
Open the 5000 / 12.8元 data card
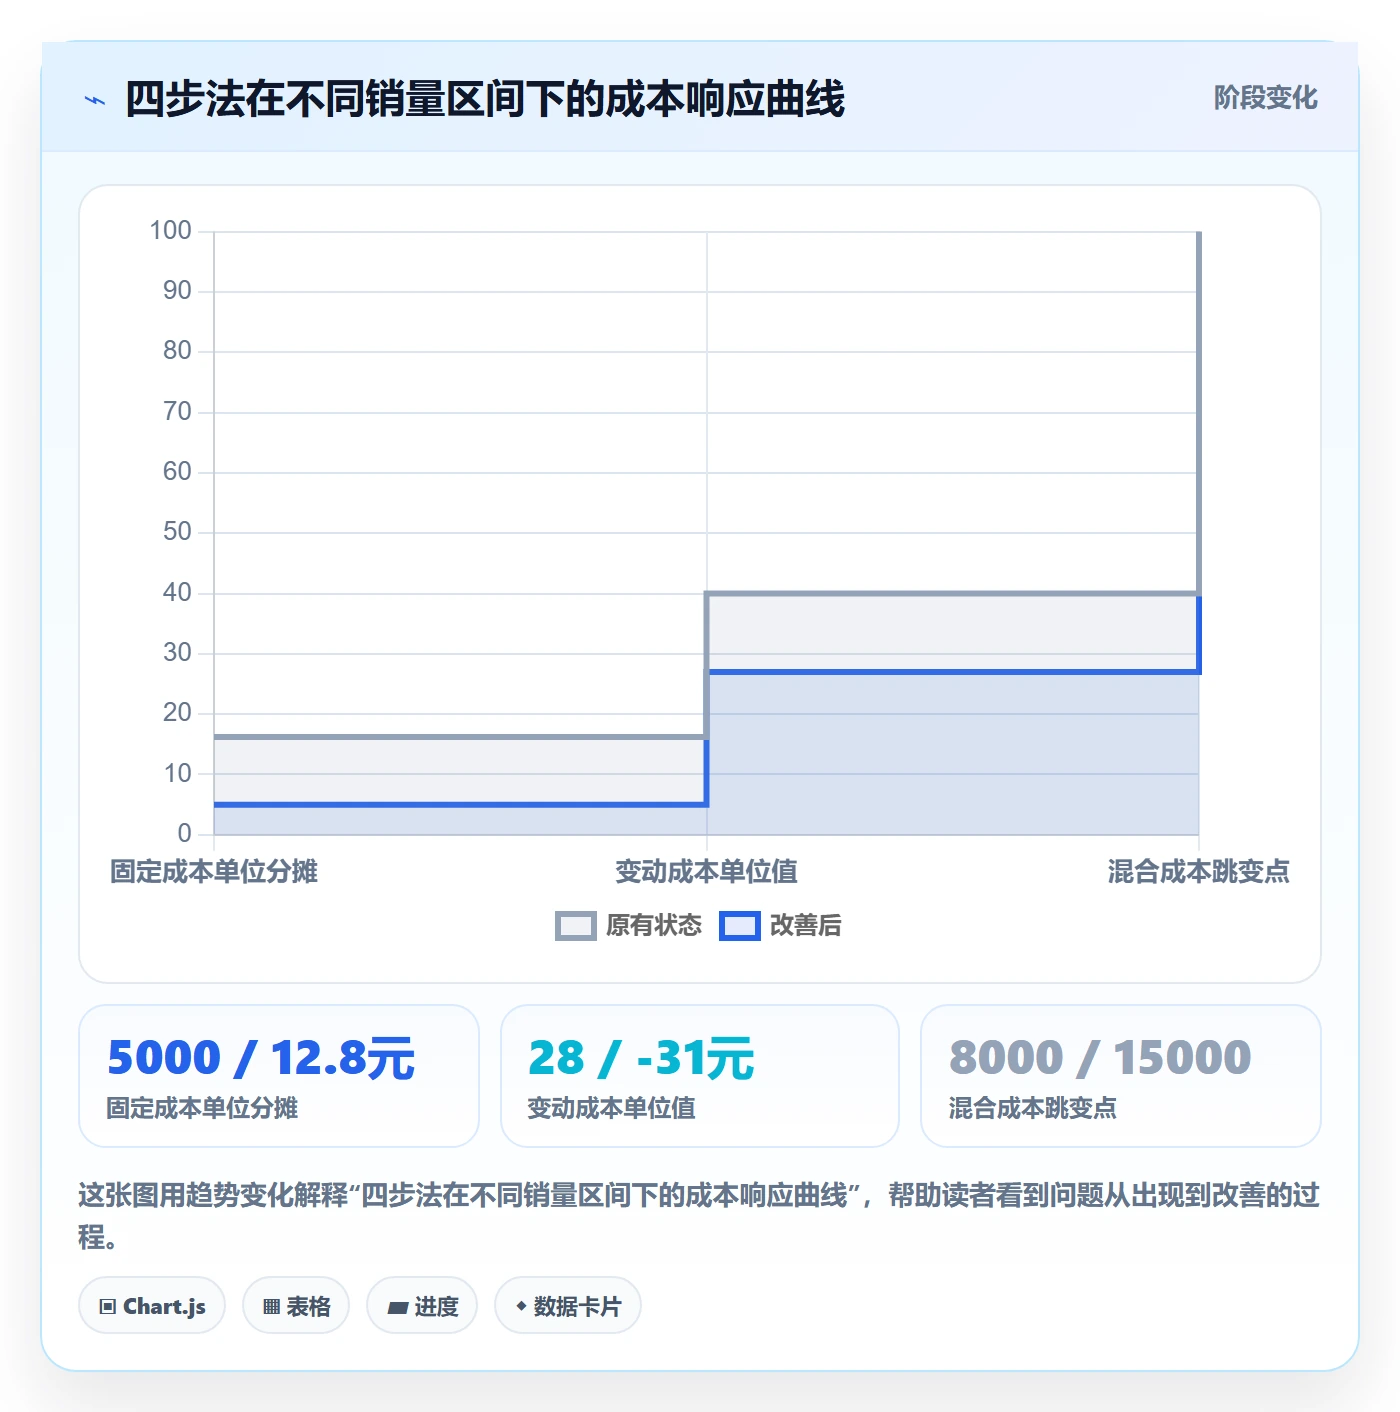279,1076
